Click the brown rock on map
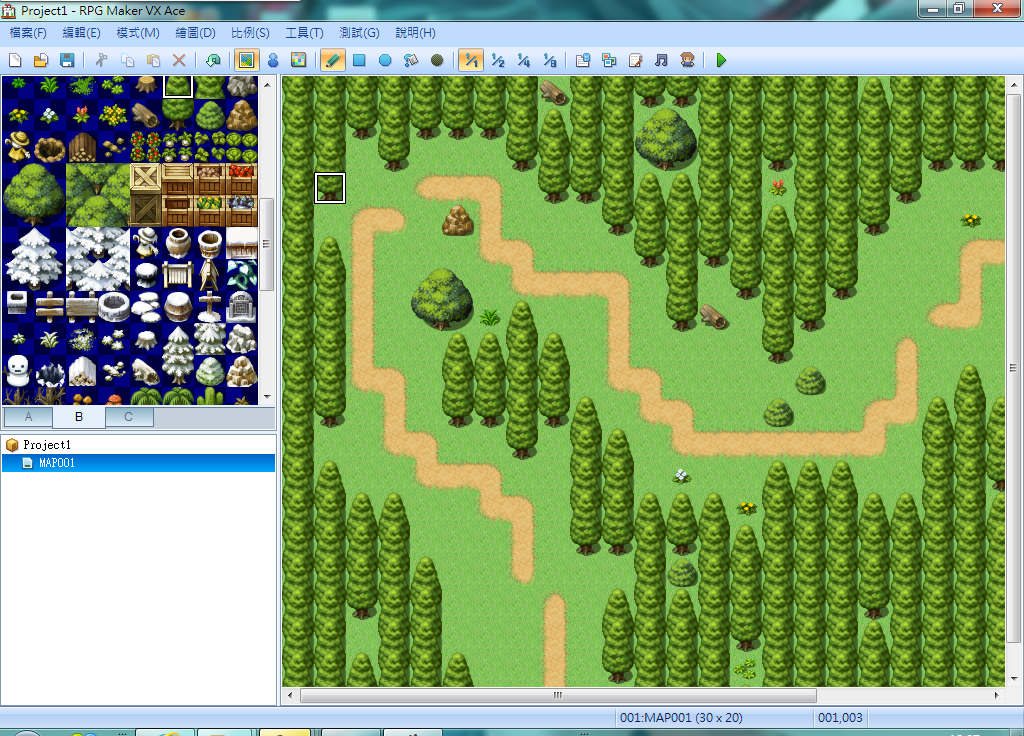This screenshot has height=736, width=1024. (458, 220)
